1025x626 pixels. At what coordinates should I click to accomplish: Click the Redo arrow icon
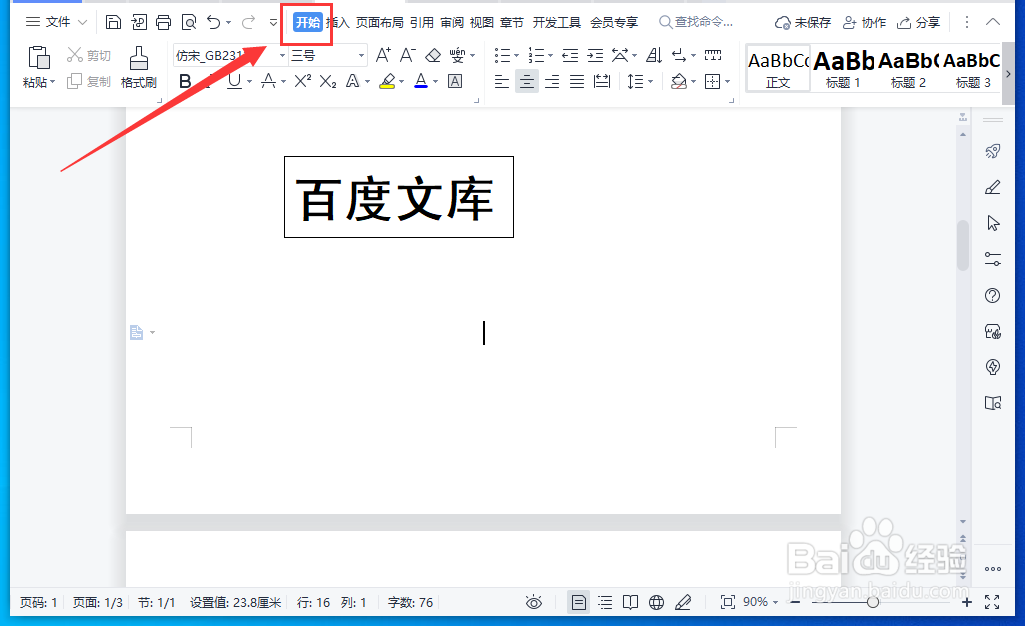tap(248, 22)
